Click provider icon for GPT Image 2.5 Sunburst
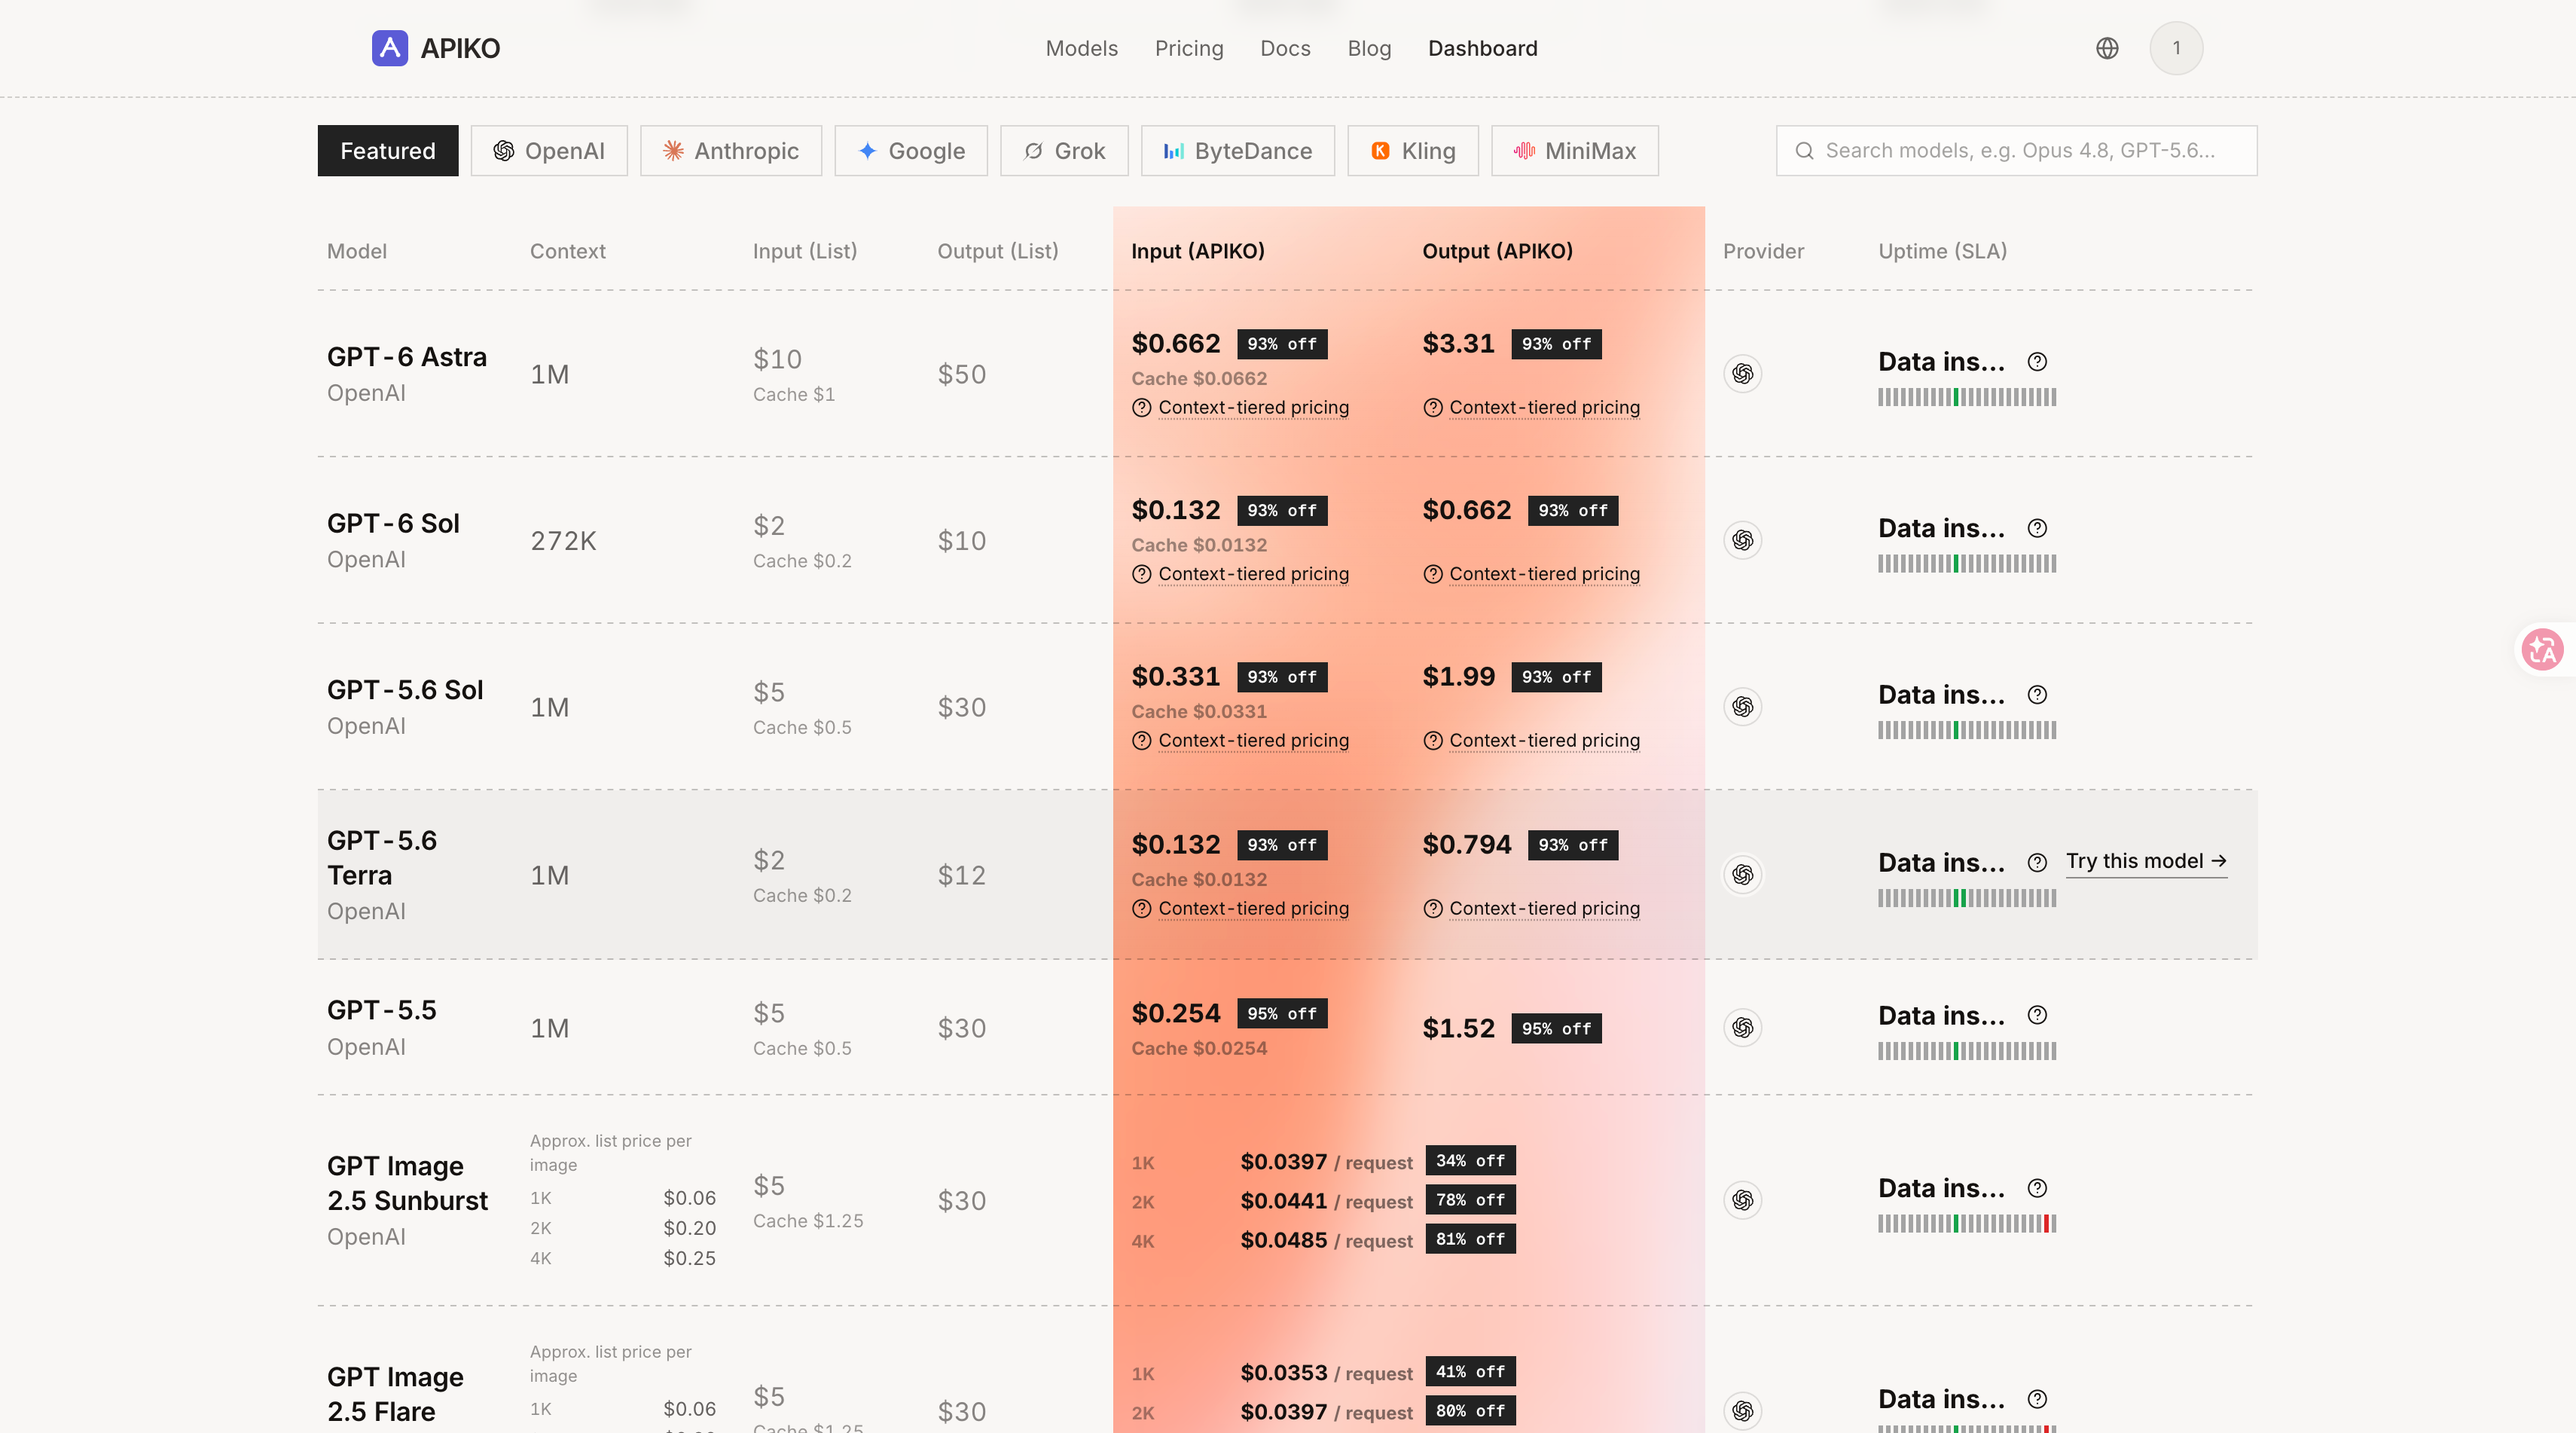The image size is (2576, 1433). (x=1742, y=1200)
